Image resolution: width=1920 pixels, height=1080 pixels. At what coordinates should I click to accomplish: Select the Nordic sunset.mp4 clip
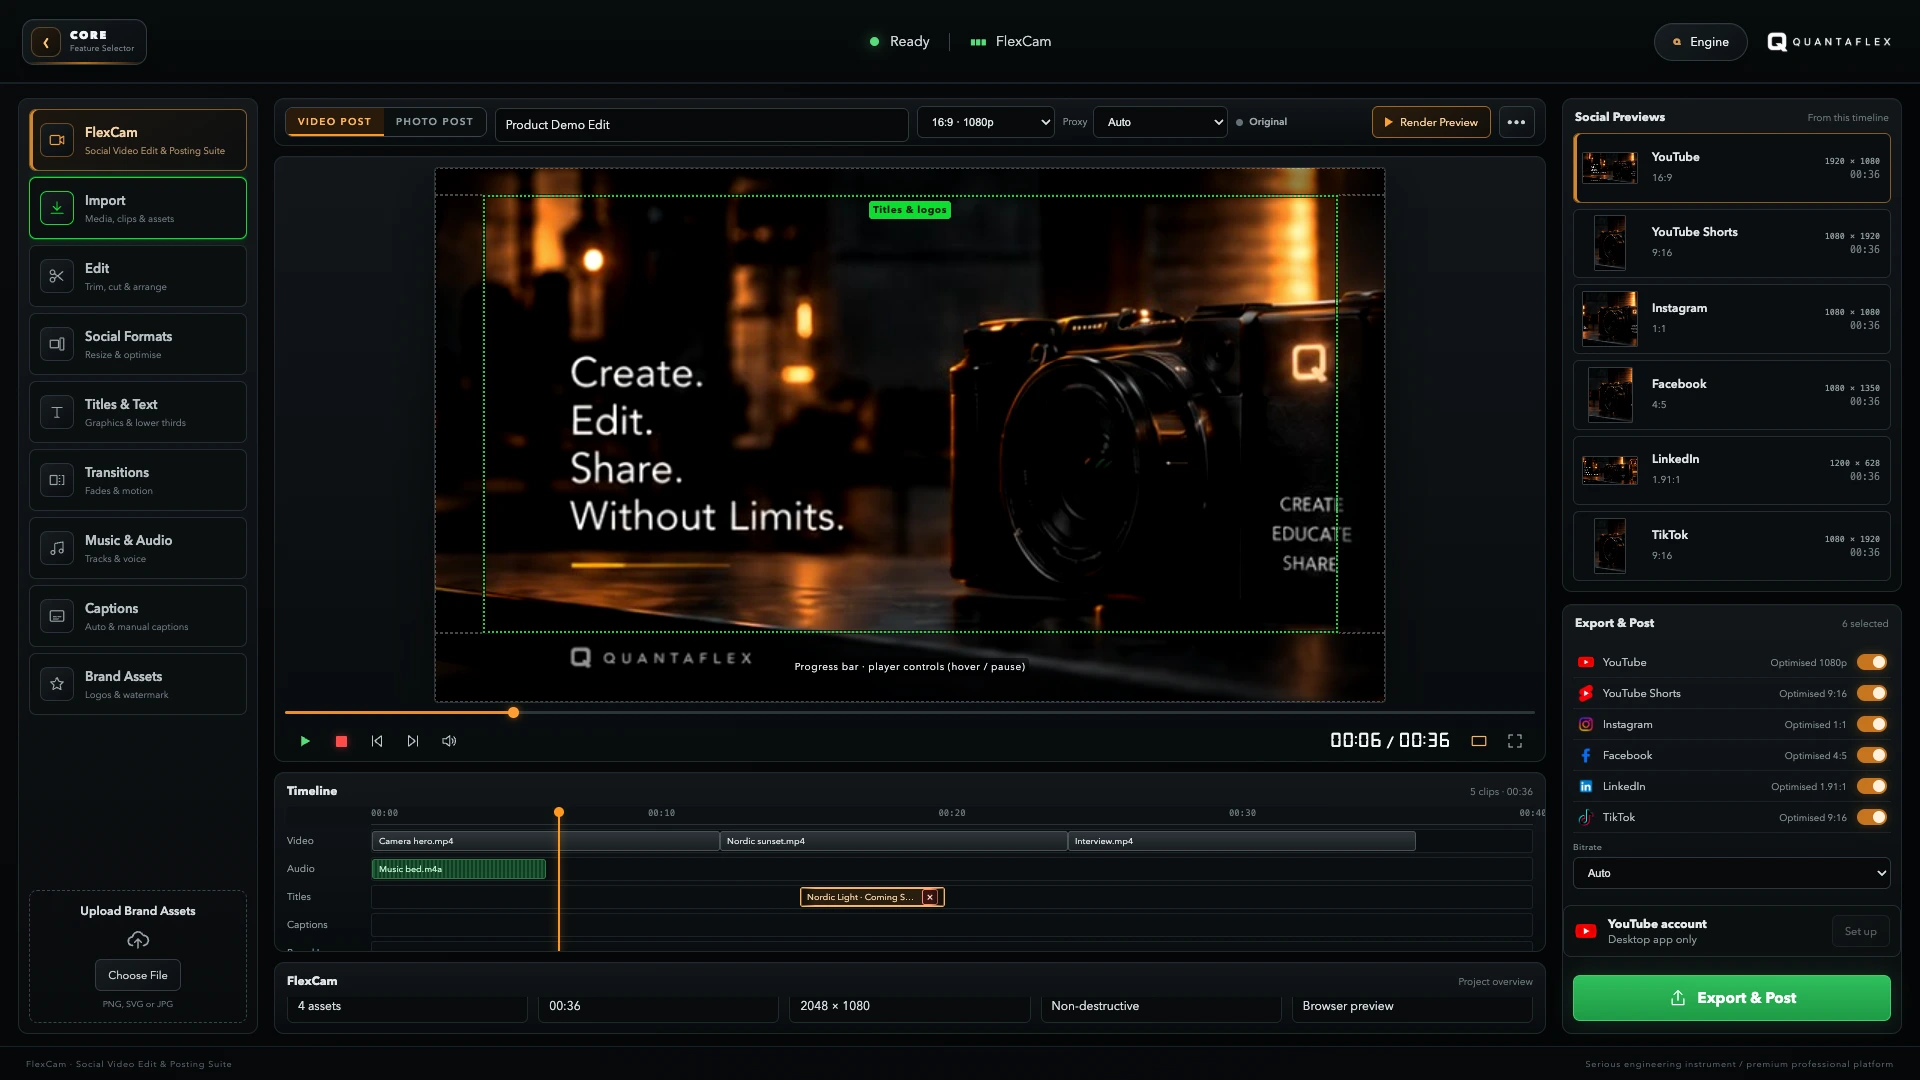click(893, 841)
